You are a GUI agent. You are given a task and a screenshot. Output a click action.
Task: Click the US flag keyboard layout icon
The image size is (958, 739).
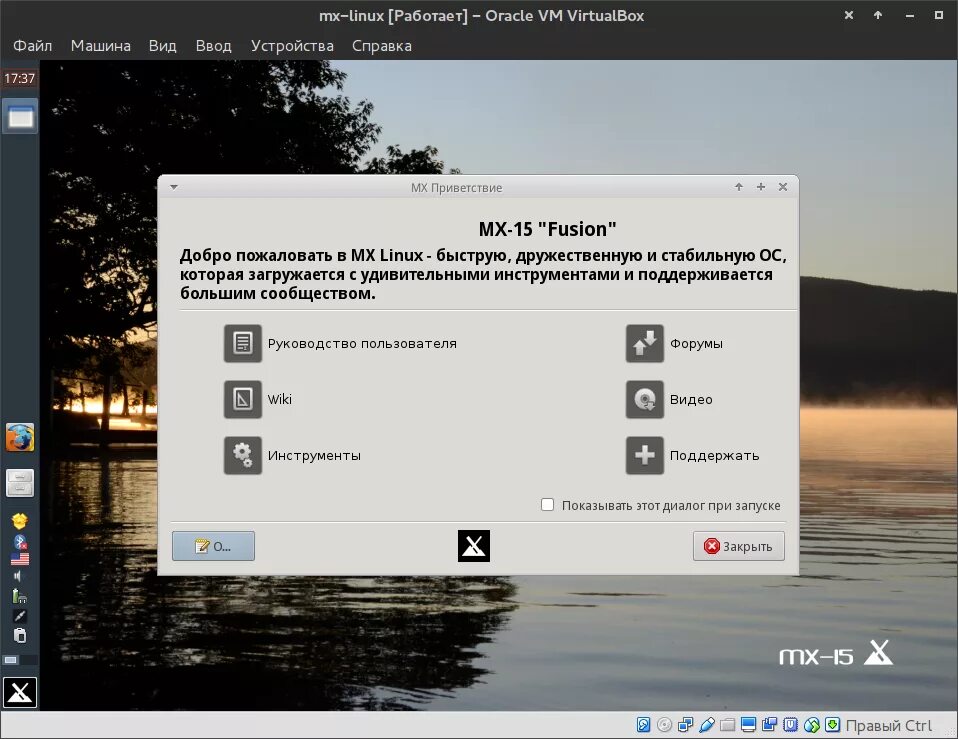click(x=20, y=558)
